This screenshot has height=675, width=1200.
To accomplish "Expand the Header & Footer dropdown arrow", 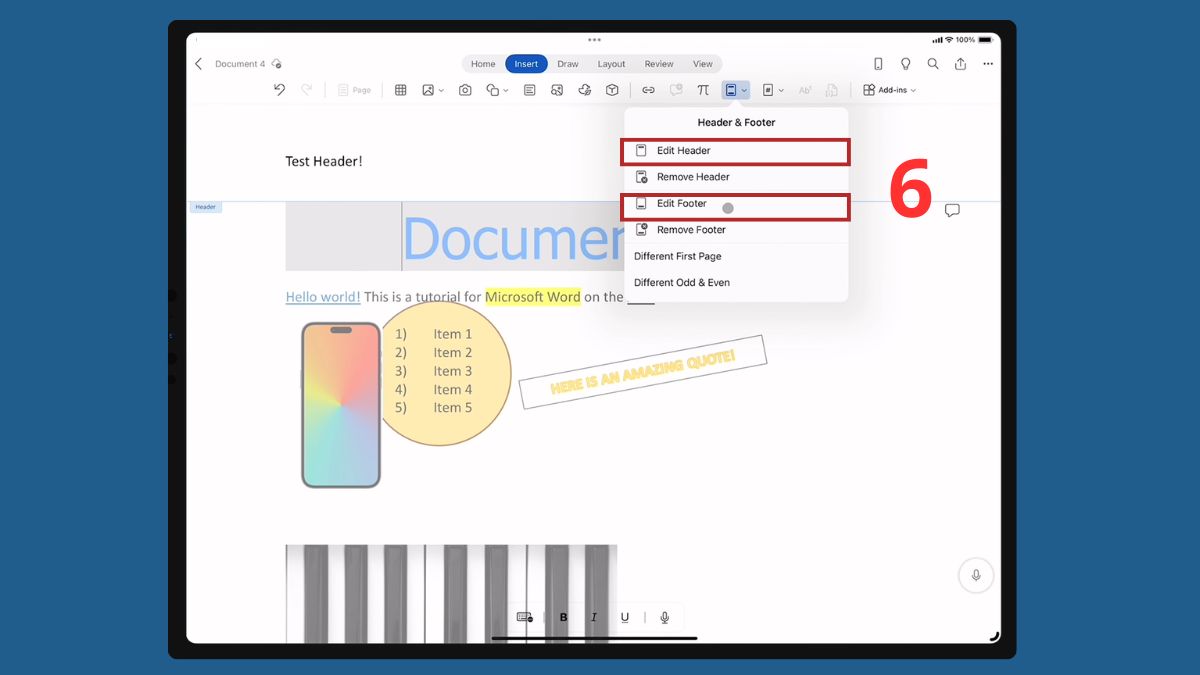I will (x=744, y=91).
